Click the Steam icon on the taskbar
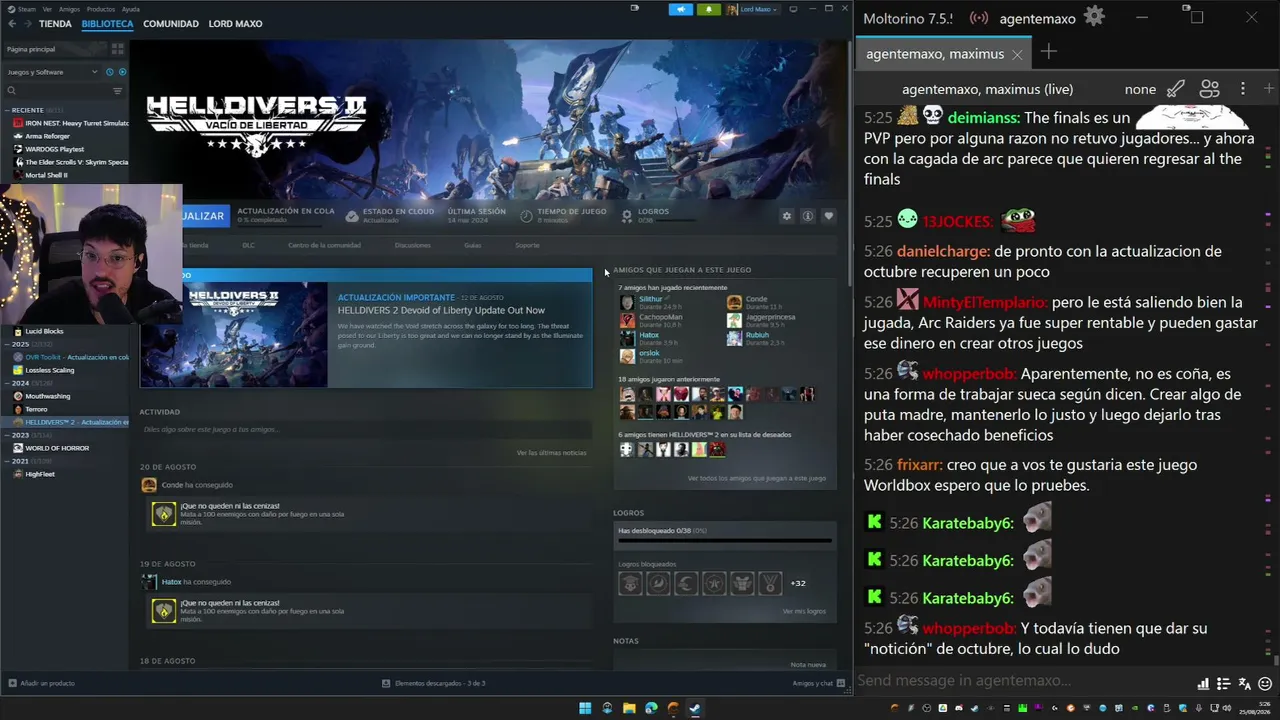 [695, 708]
